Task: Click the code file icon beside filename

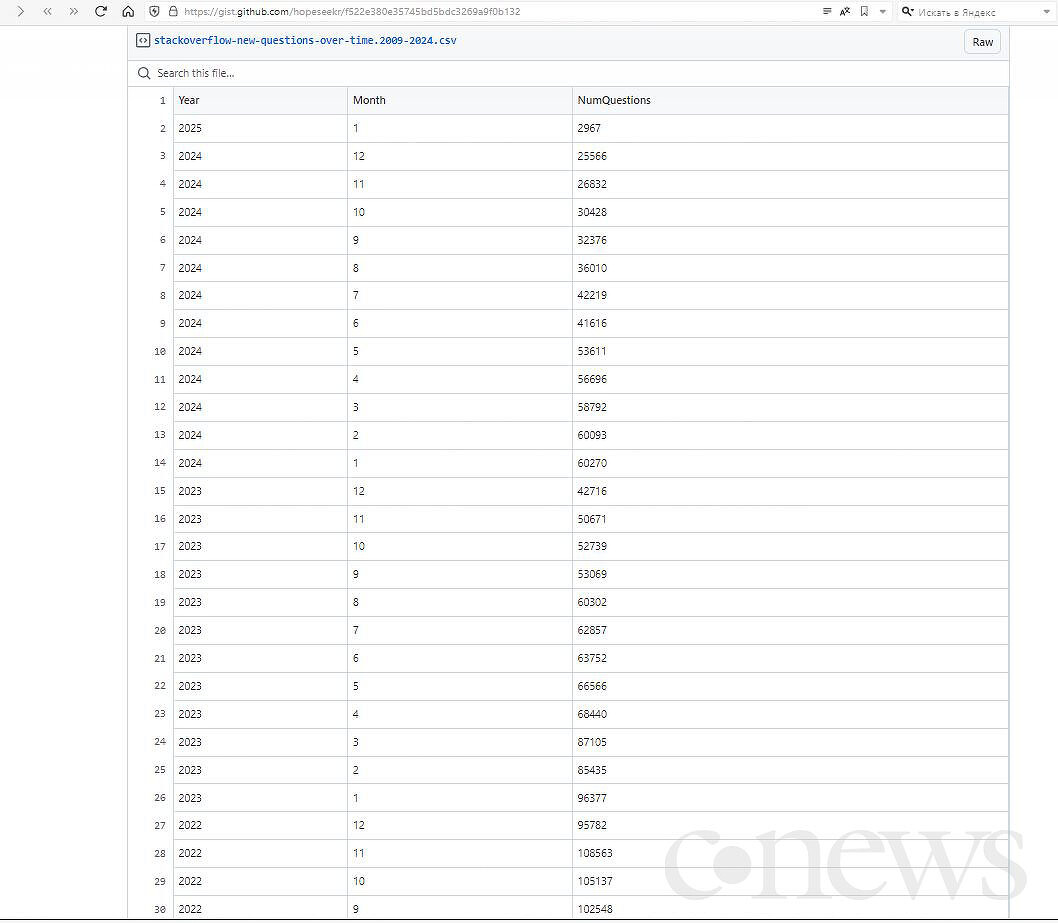Action: coord(143,41)
